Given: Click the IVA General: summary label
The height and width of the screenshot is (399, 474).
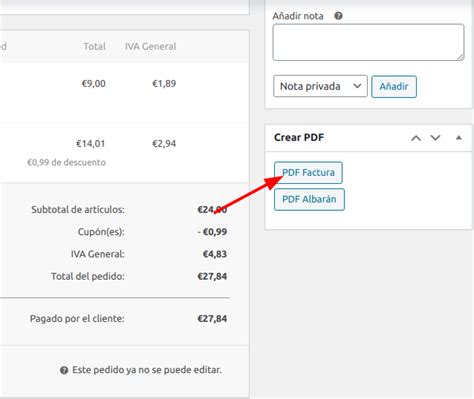Looking at the screenshot, I should [98, 254].
